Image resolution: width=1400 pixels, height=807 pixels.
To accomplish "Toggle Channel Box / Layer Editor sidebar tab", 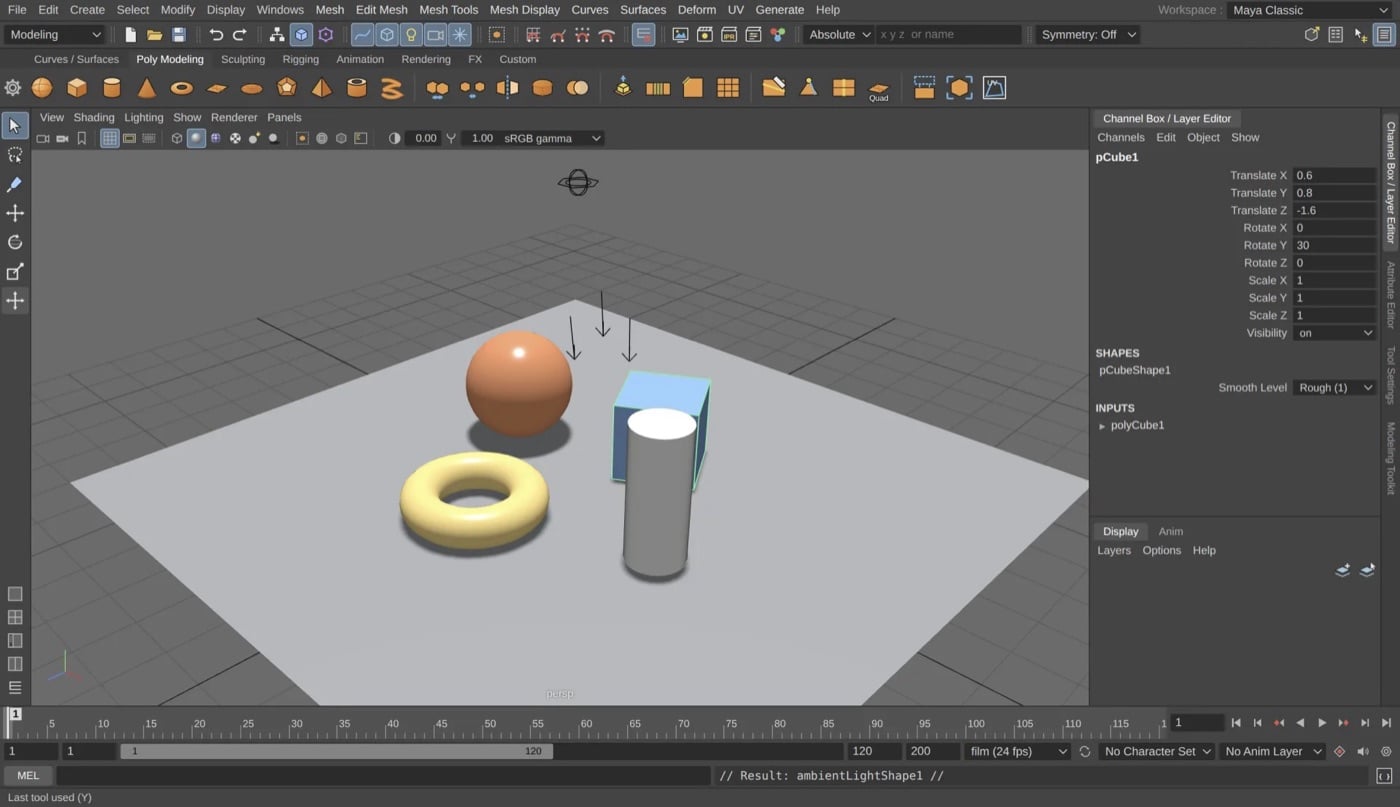I will pyautogui.click(x=1390, y=182).
